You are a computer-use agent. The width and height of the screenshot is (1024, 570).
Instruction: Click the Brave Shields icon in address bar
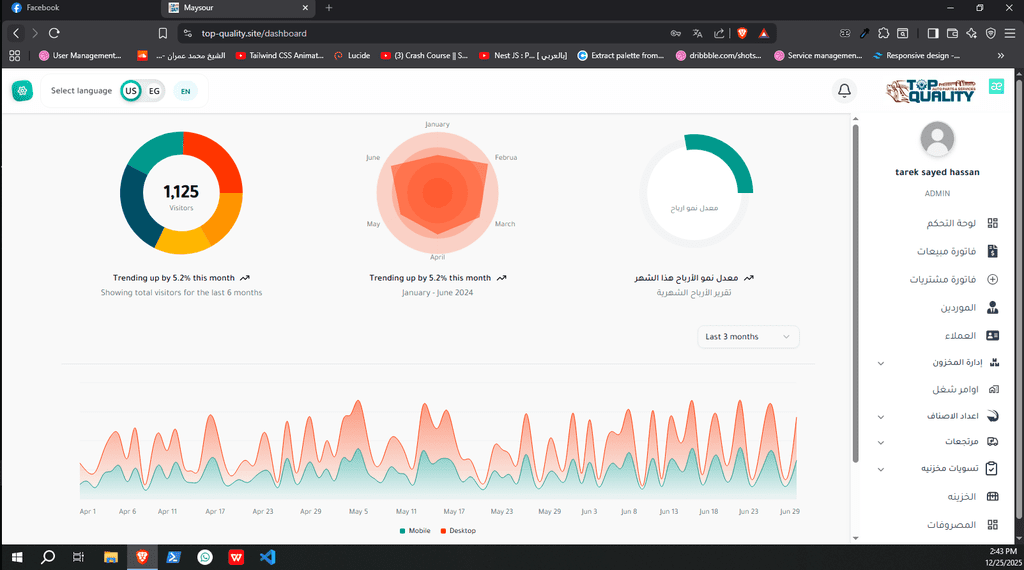click(x=742, y=33)
